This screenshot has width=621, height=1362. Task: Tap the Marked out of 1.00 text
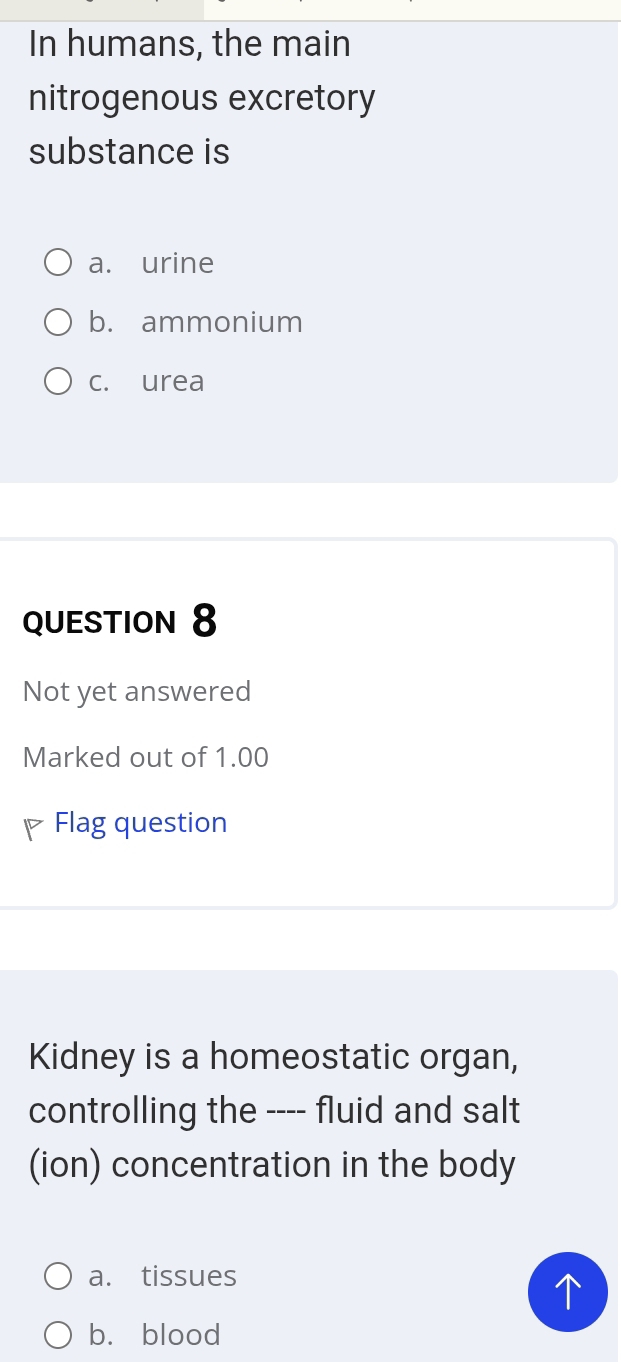point(146,758)
